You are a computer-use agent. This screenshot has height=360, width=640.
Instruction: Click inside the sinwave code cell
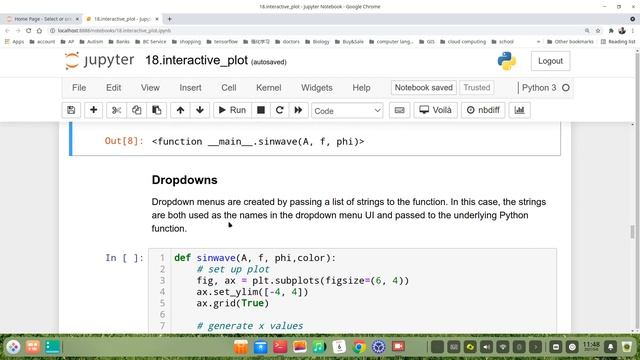(x=352, y=291)
